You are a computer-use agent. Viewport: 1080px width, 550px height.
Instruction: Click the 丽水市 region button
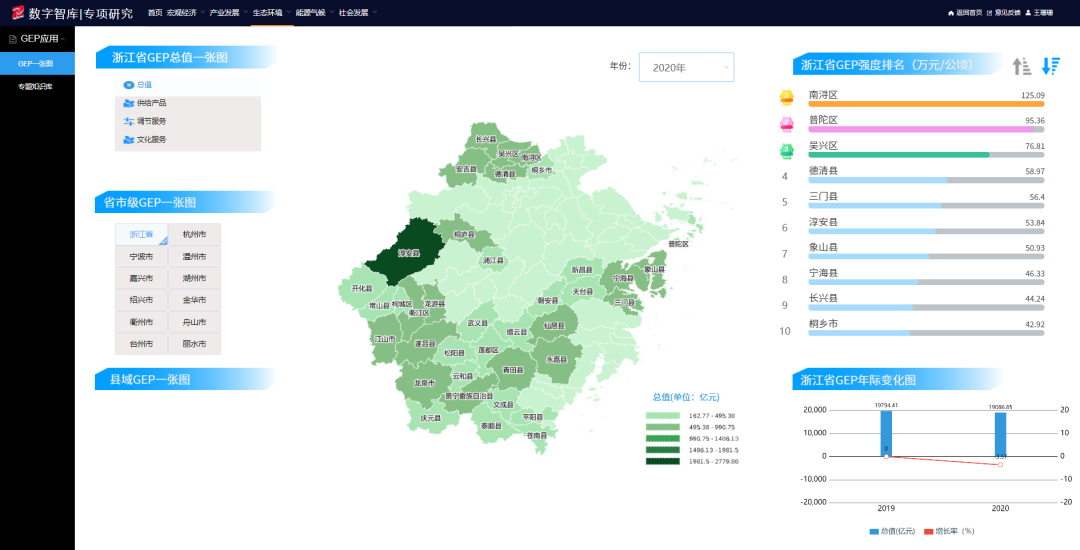(x=194, y=343)
